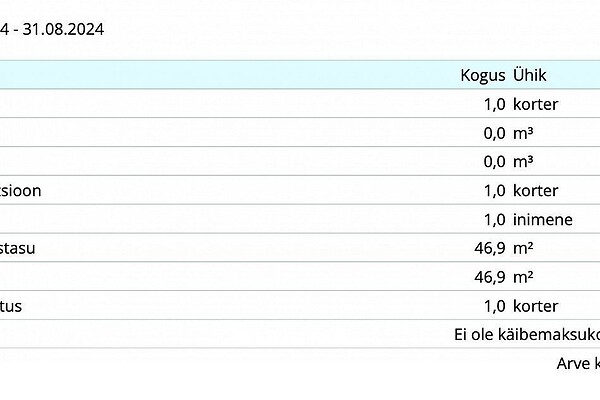Image resolution: width=600 pixels, height=400 pixels.
Task: Click the m³ unit in the second m³ row
Action: (x=522, y=161)
